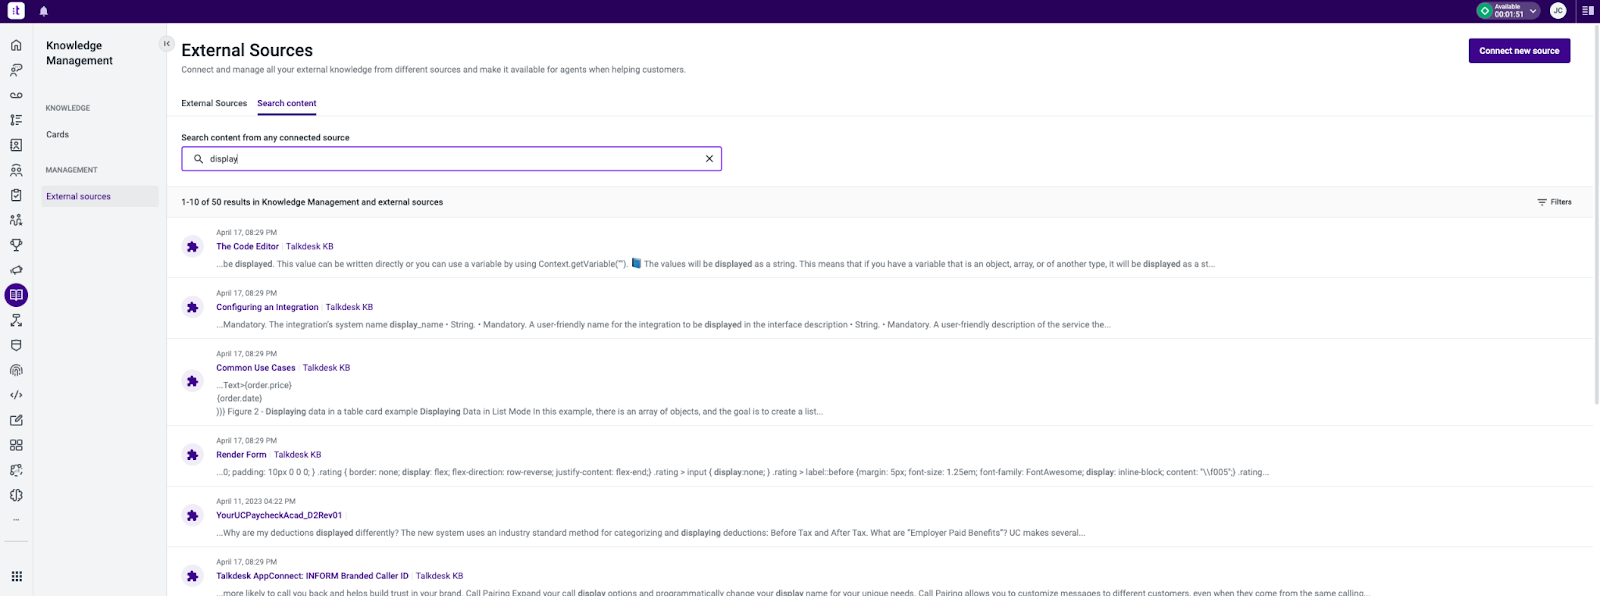The width and height of the screenshot is (1600, 596).
Task: Open the four-squares grid sidebar icon
Action: point(16,445)
